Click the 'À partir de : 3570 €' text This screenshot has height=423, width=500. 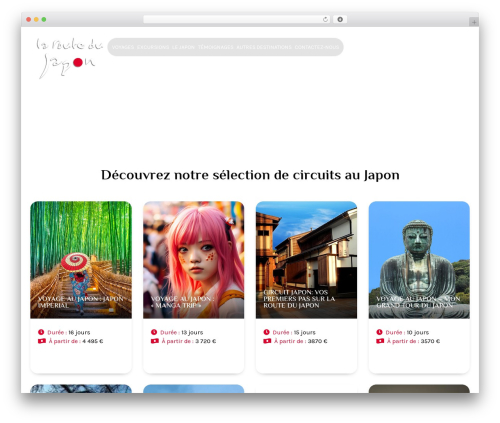tap(413, 341)
